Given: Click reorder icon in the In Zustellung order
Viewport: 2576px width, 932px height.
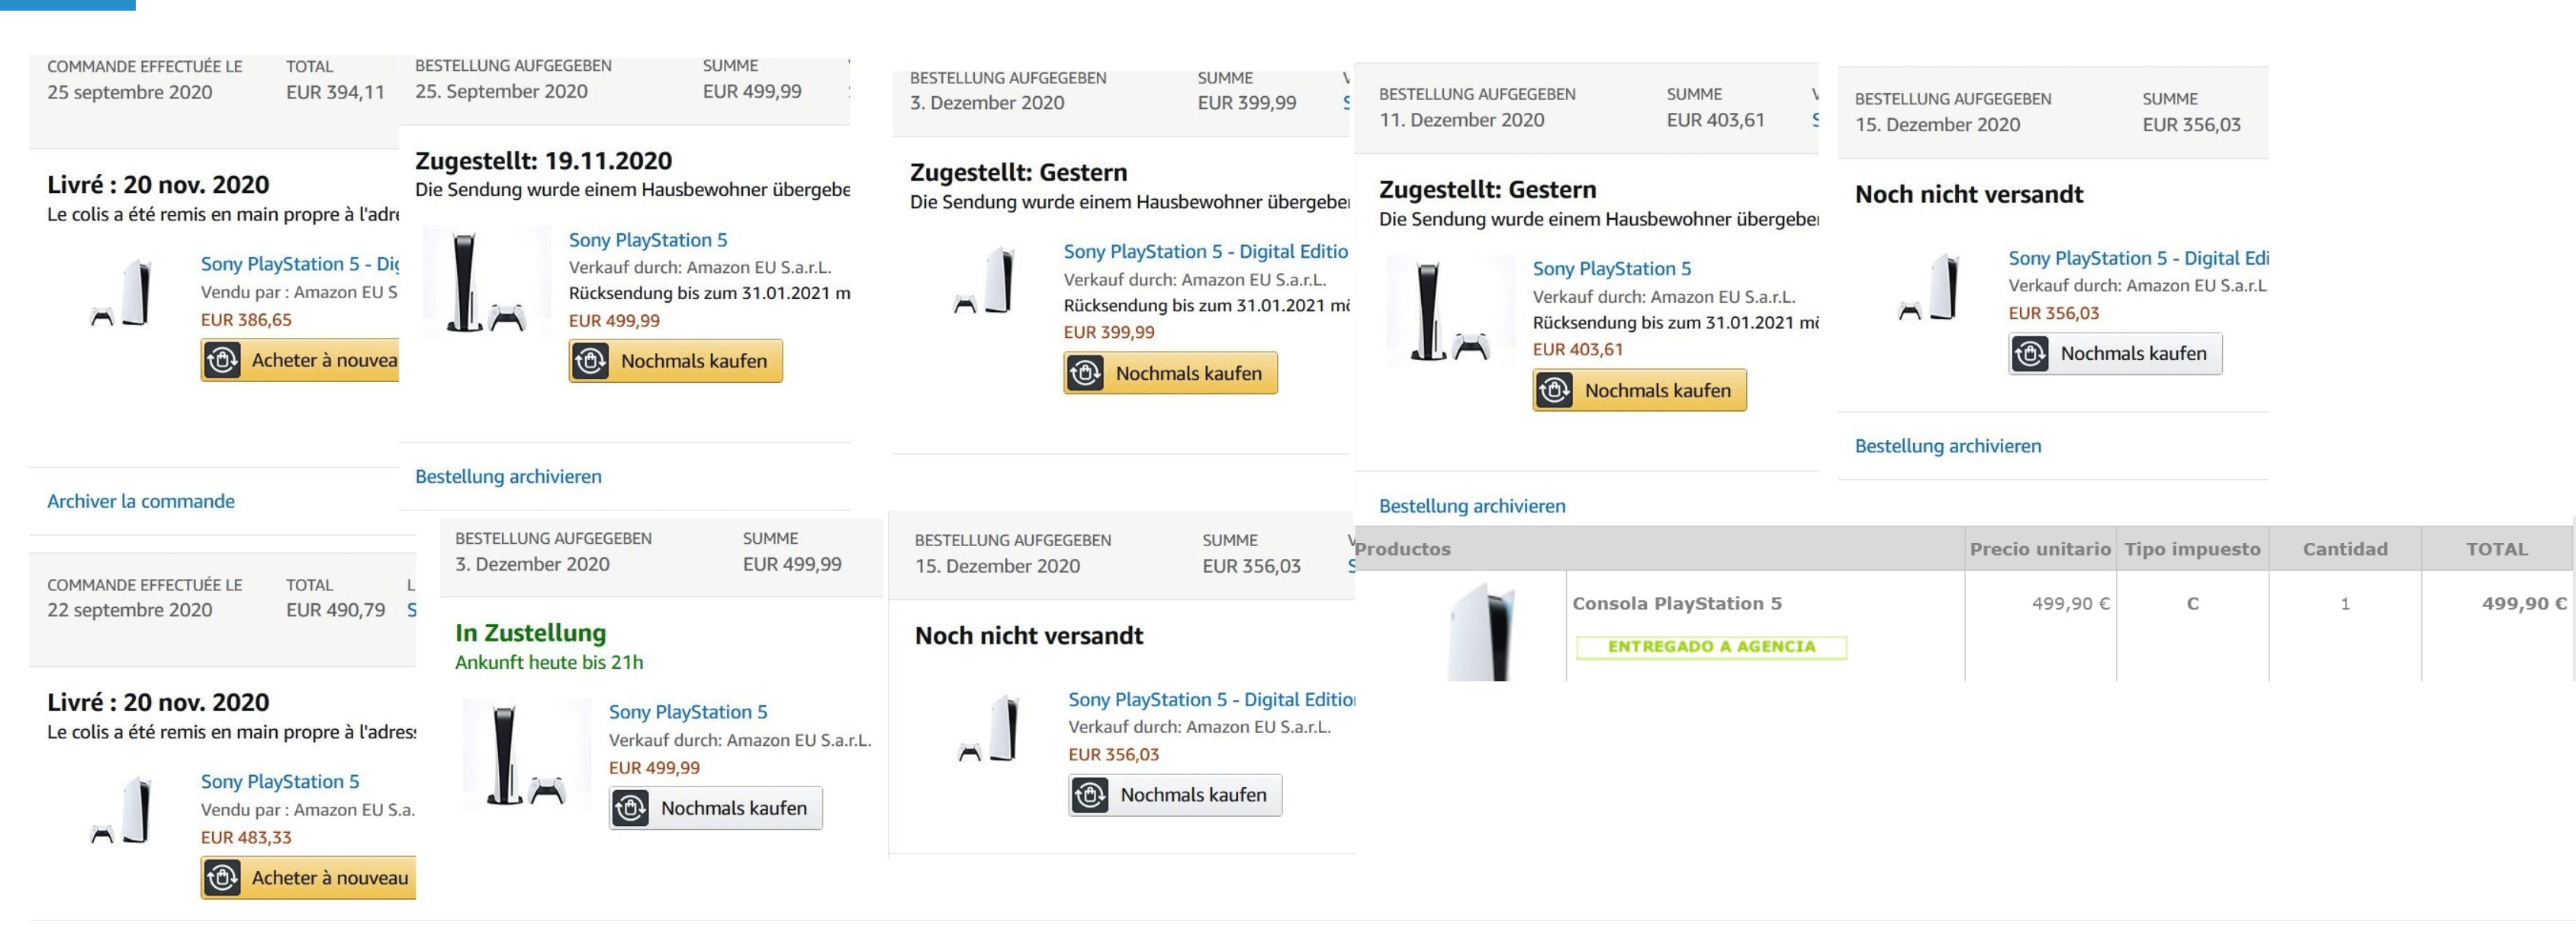Looking at the screenshot, I should click(630, 808).
